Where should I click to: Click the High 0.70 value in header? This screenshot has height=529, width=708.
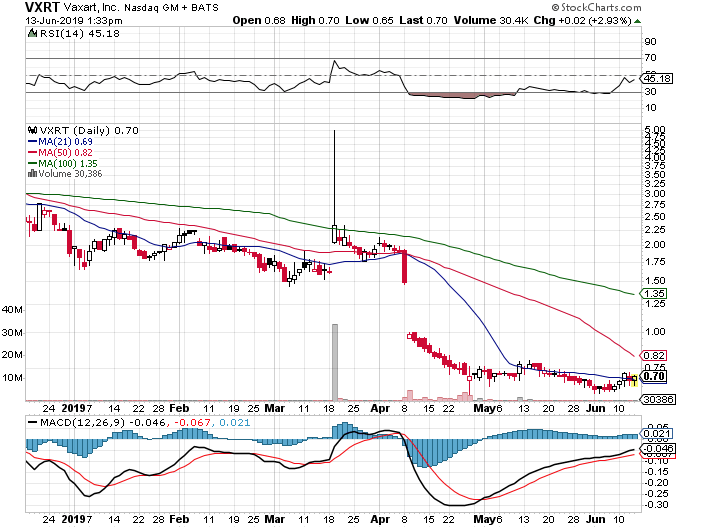tap(315, 21)
